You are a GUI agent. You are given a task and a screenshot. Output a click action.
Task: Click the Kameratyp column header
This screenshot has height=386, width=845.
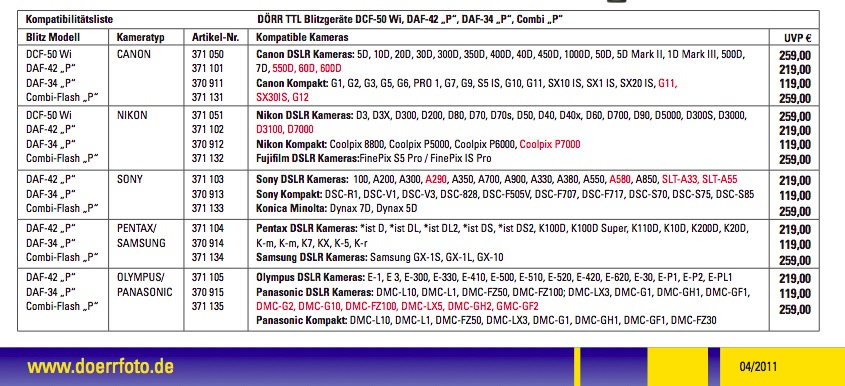140,38
